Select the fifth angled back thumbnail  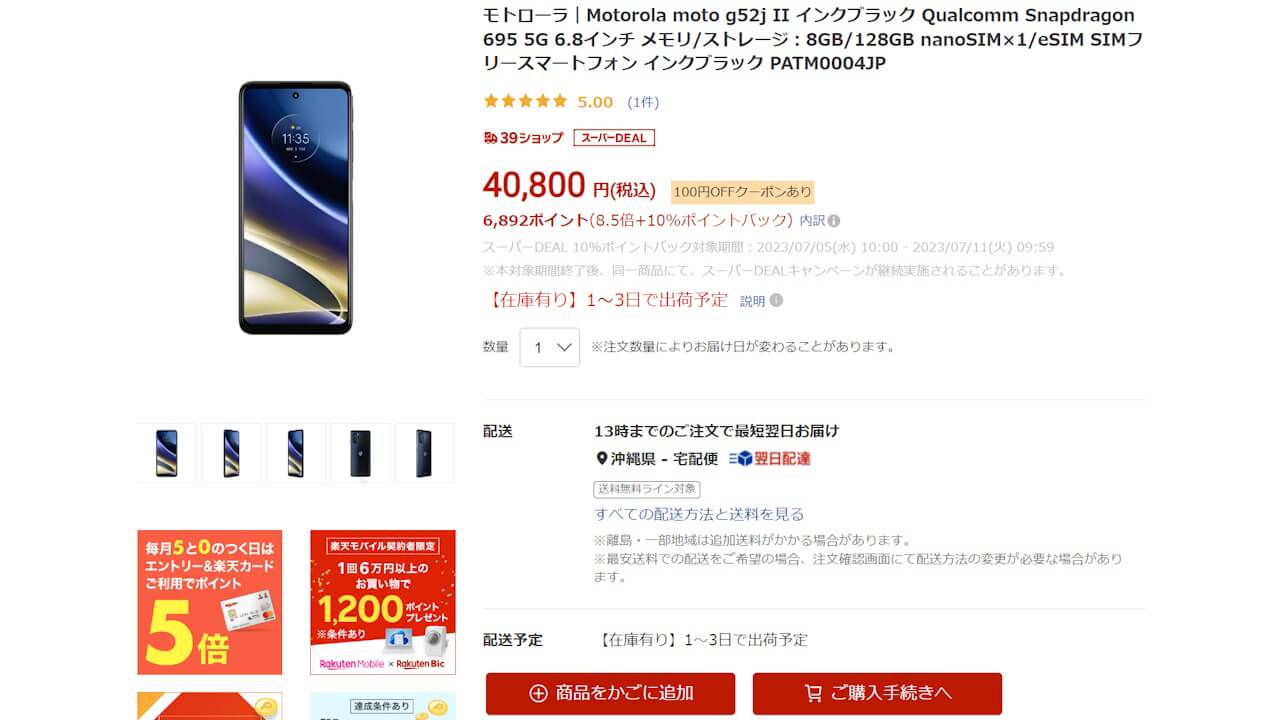pyautogui.click(x=425, y=453)
